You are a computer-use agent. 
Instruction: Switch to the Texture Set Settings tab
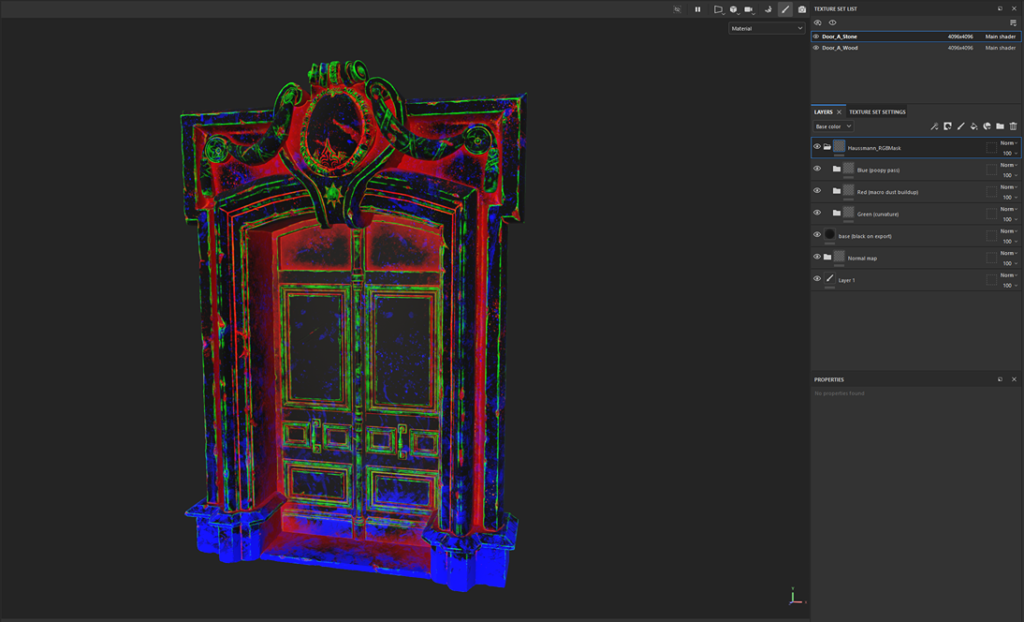tap(877, 112)
